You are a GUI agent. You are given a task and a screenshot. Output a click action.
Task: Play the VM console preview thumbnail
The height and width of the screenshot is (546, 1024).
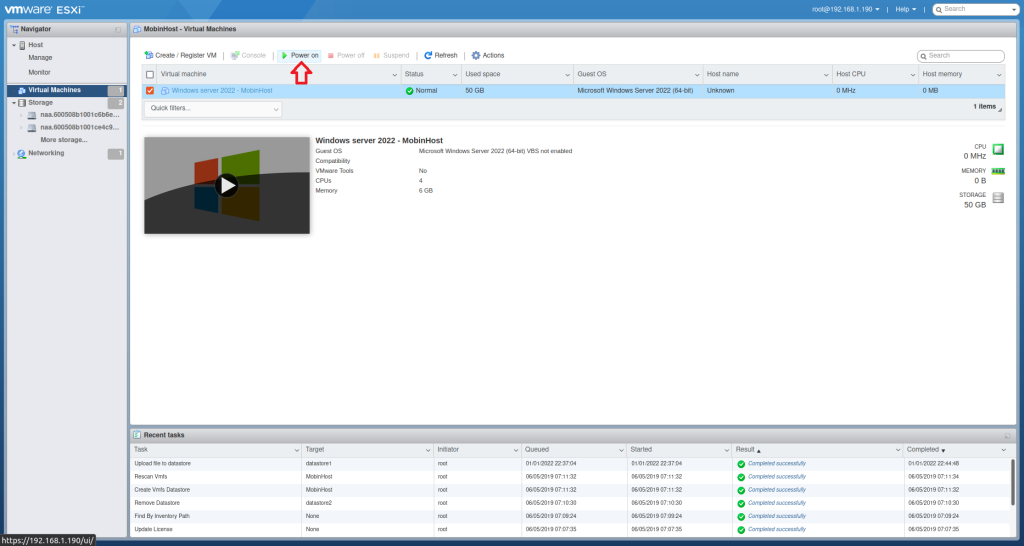[227, 185]
